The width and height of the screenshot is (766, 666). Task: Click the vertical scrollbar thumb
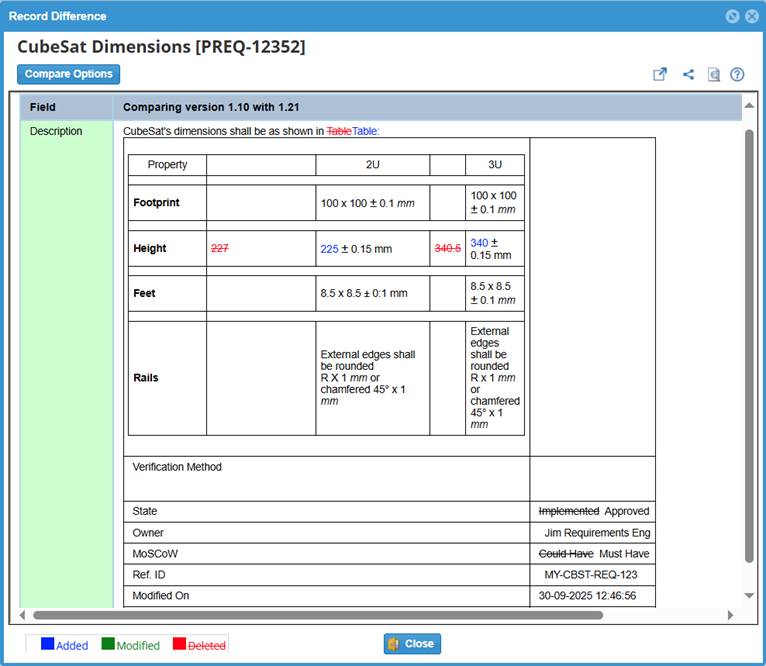pos(749,345)
